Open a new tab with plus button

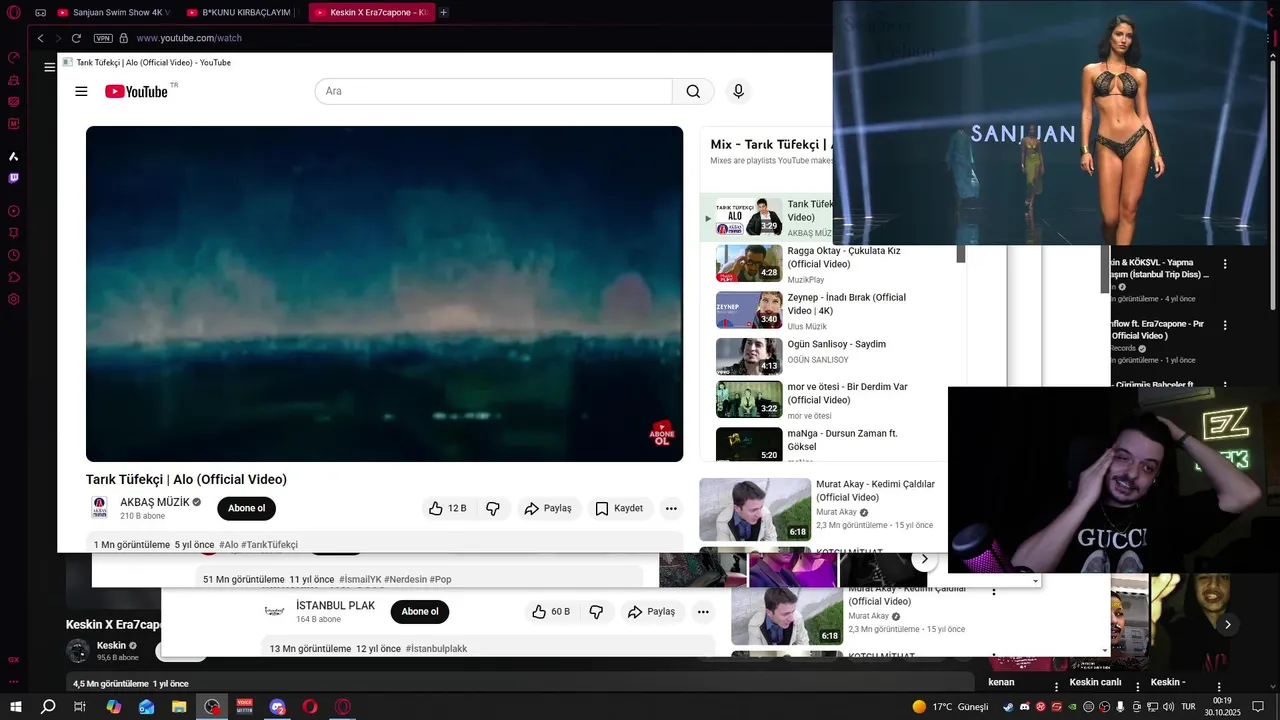444,12
